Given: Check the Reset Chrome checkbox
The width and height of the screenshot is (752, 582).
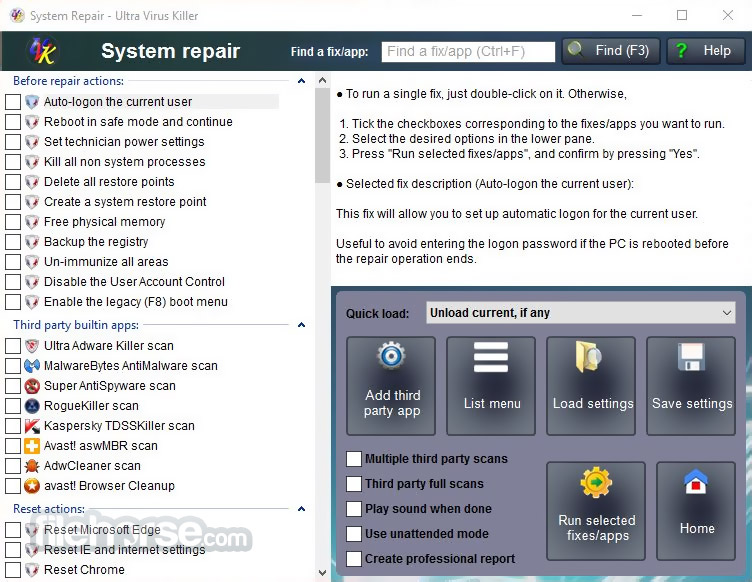Looking at the screenshot, I should tap(13, 570).
